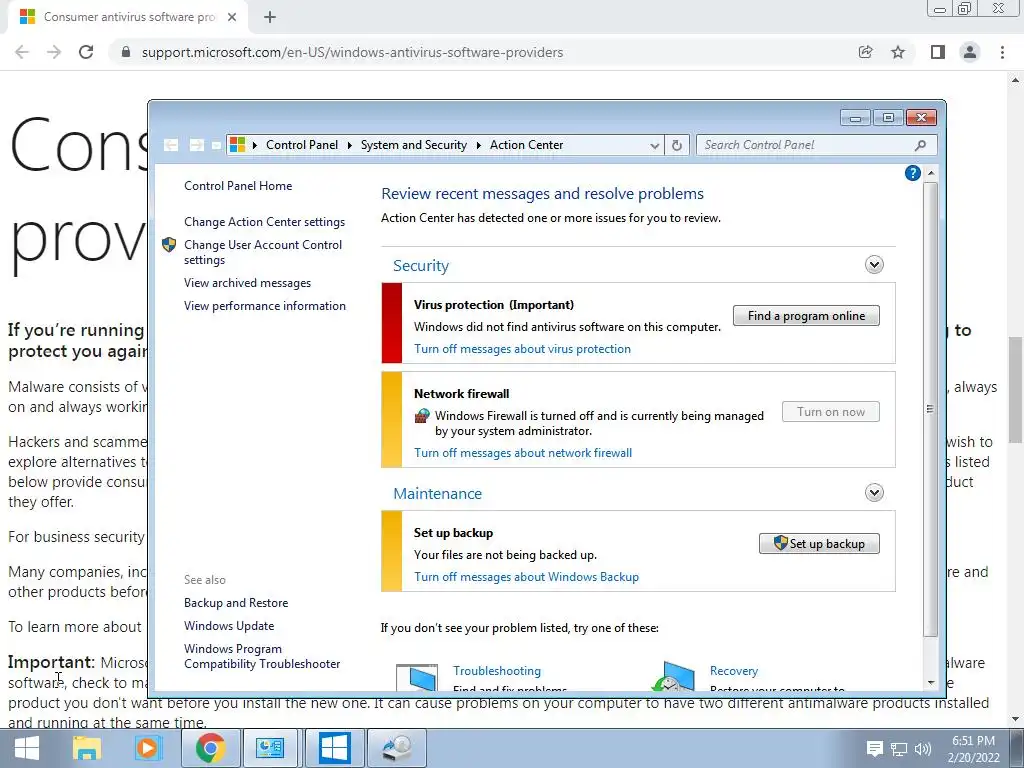The height and width of the screenshot is (768, 1024).
Task: Expand the Control Panel breadcrumb arrow
Action: click(x=349, y=145)
